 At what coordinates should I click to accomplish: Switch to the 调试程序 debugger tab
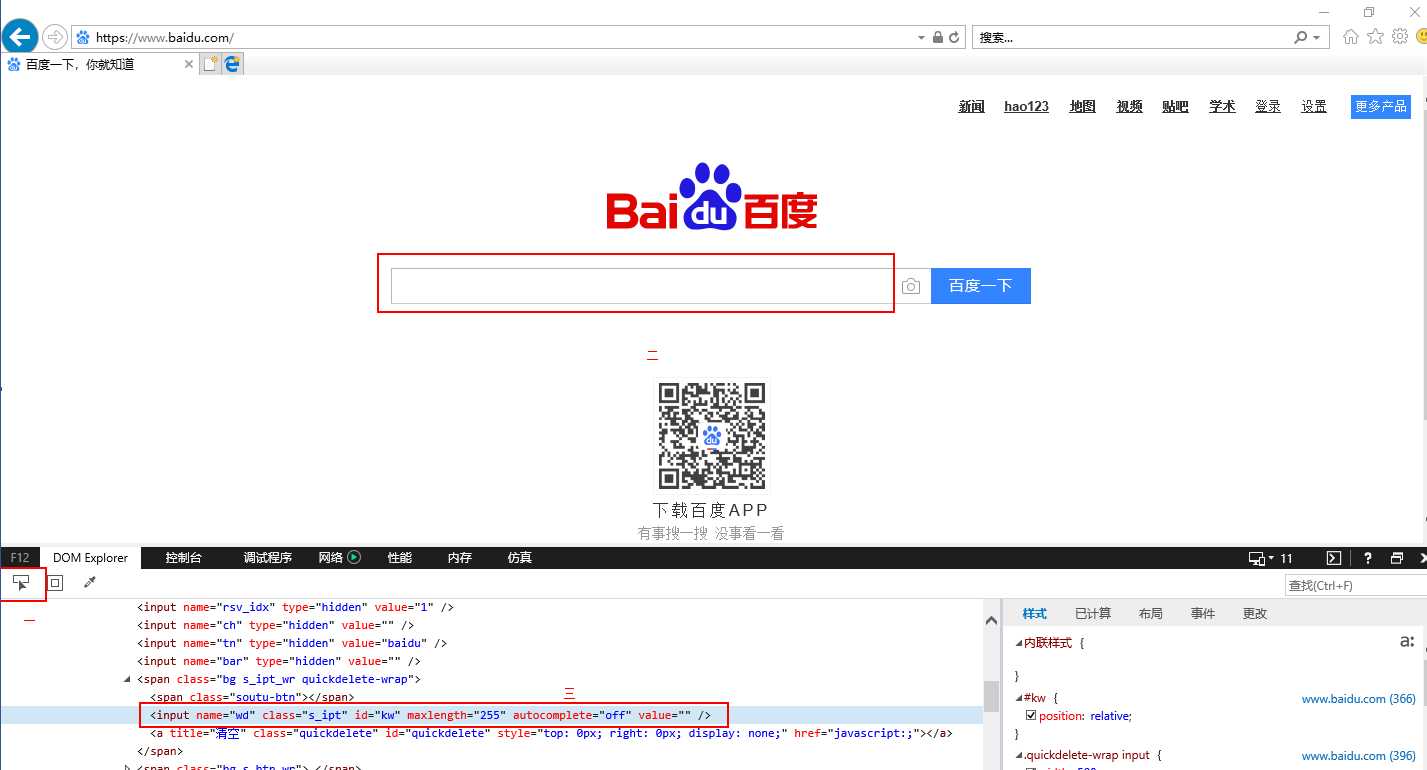point(267,558)
